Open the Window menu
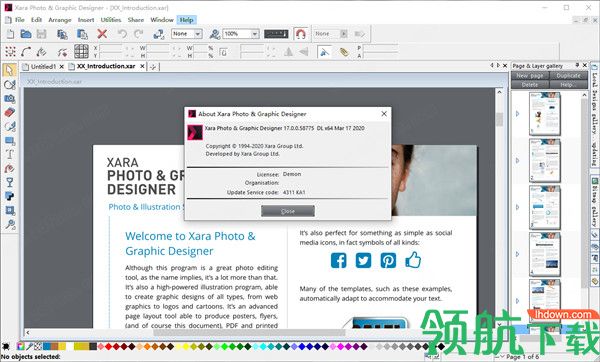This screenshot has height=362, width=600. click(x=161, y=20)
